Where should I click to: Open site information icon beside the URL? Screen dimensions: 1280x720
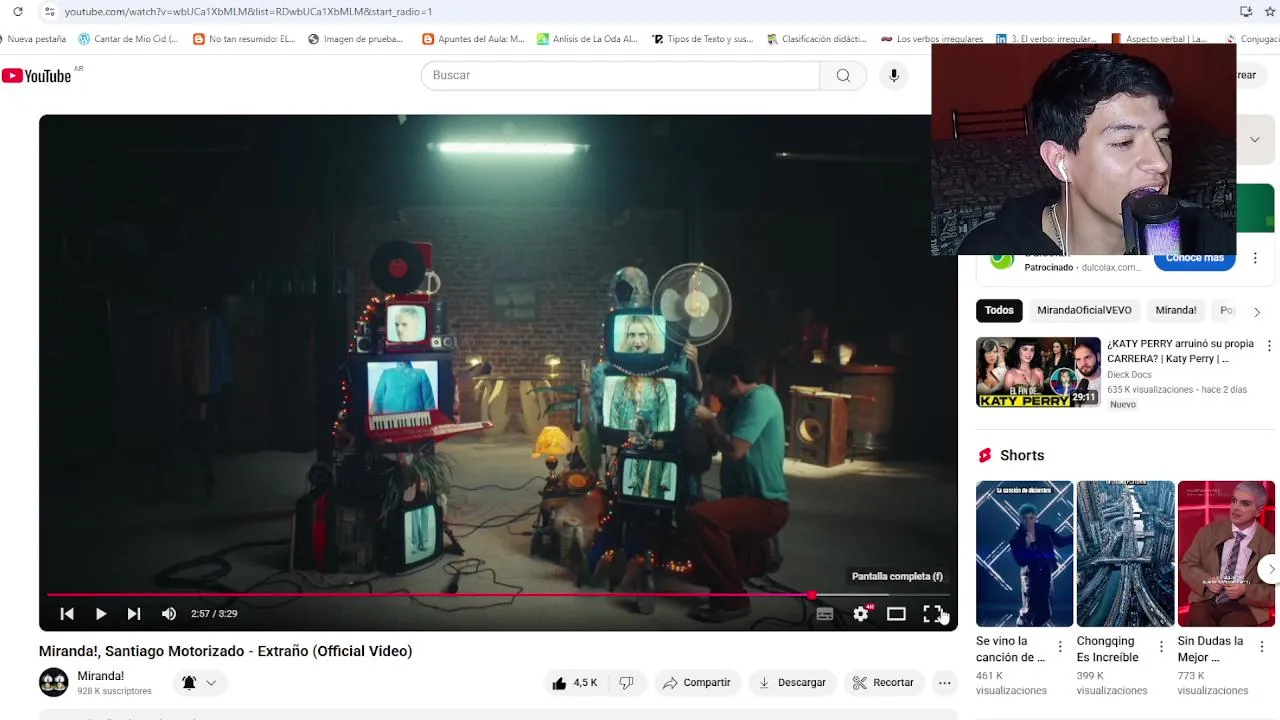(x=49, y=12)
